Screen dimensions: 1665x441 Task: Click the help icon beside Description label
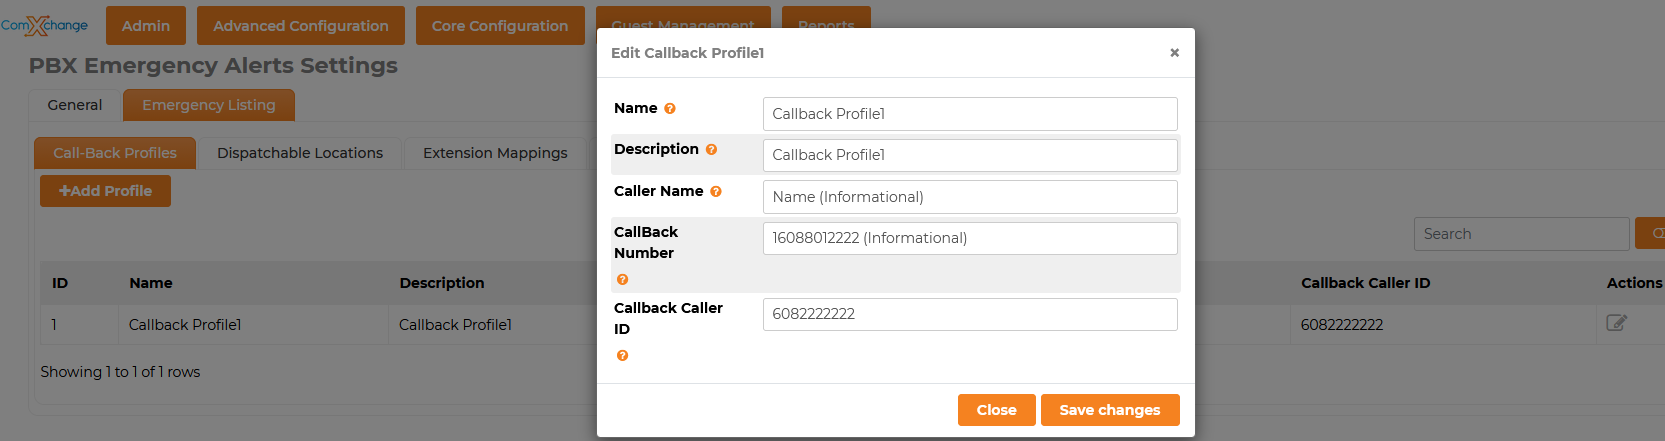[711, 150]
